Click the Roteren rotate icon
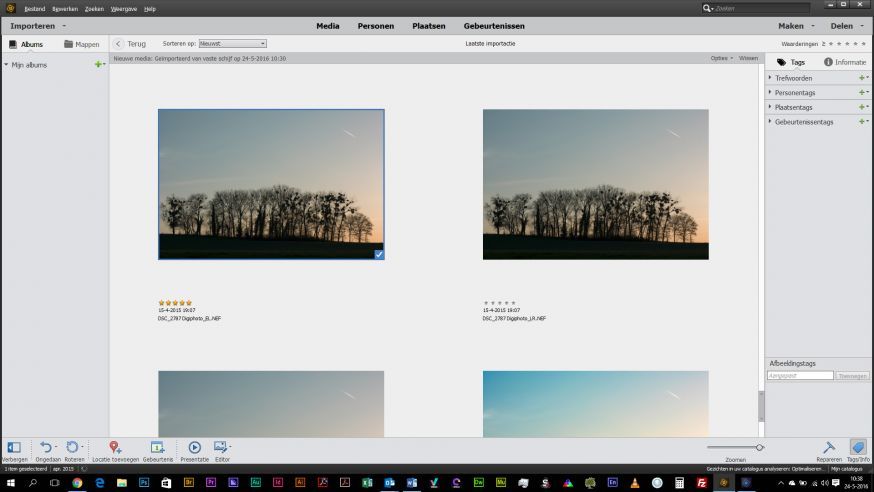 (72, 448)
